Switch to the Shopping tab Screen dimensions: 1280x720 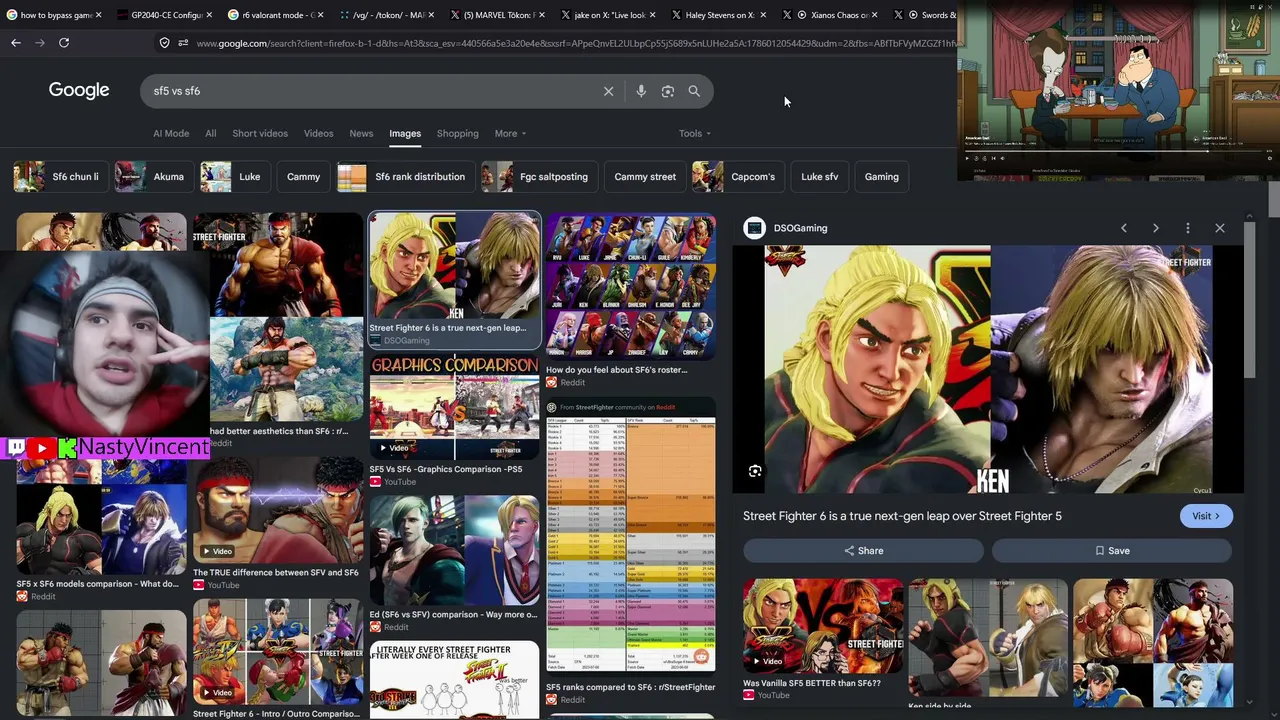[x=458, y=133]
